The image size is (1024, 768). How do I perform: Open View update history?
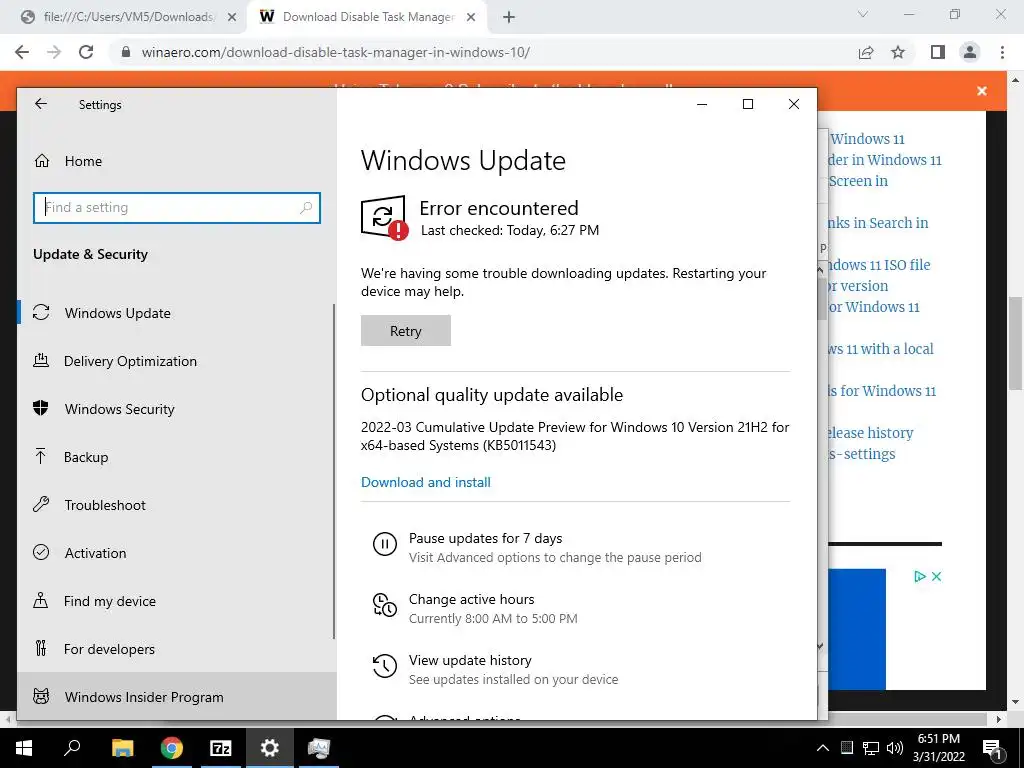click(470, 660)
